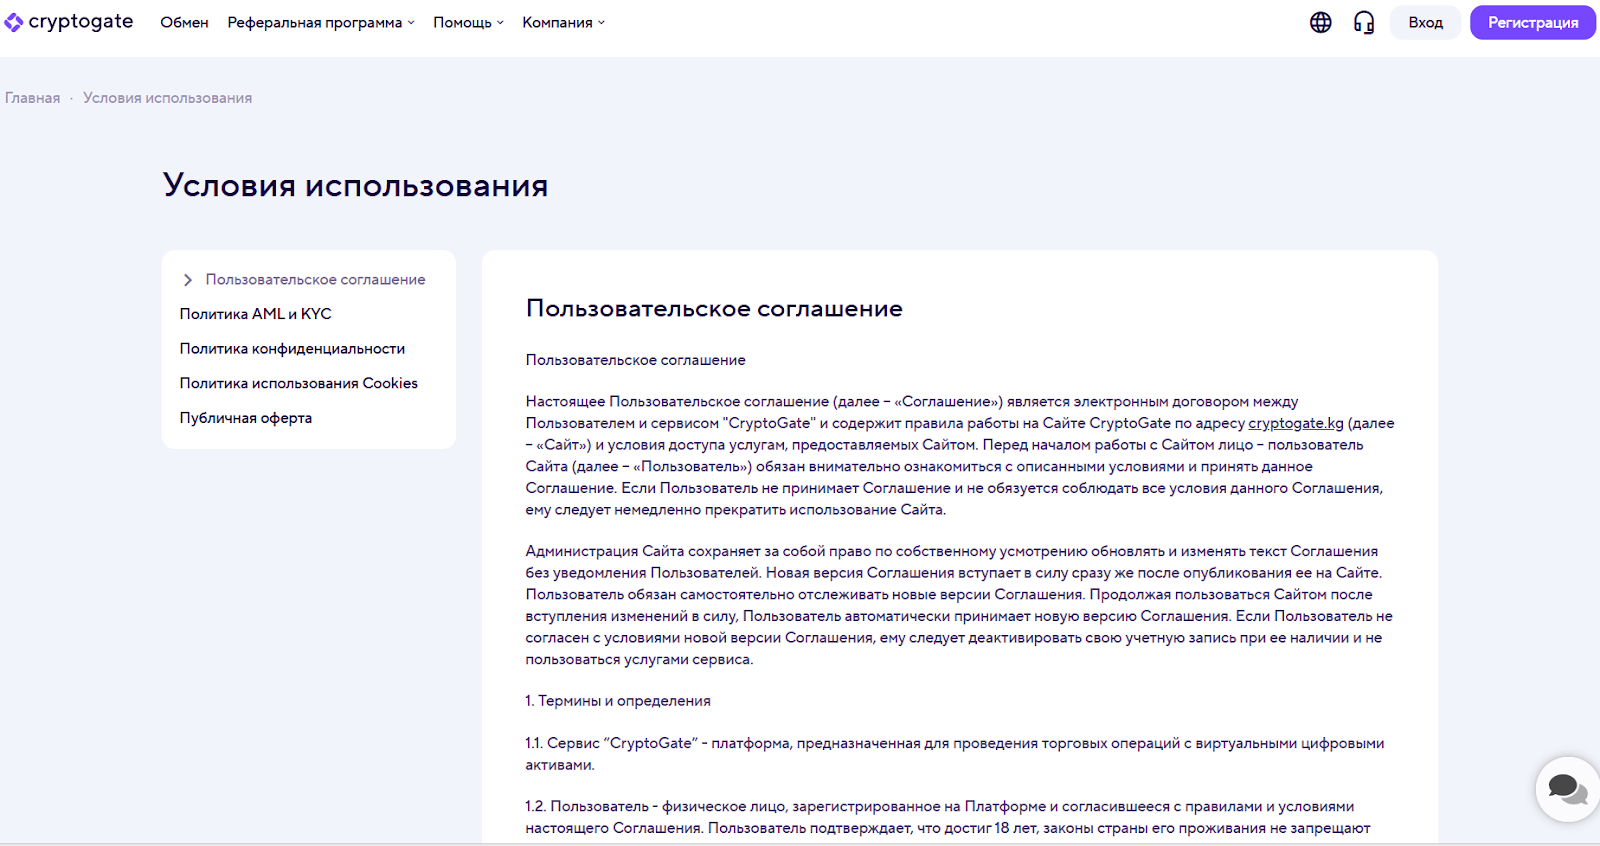Click the cryptogate brand name text
This screenshot has width=1600, height=846.
81,22
